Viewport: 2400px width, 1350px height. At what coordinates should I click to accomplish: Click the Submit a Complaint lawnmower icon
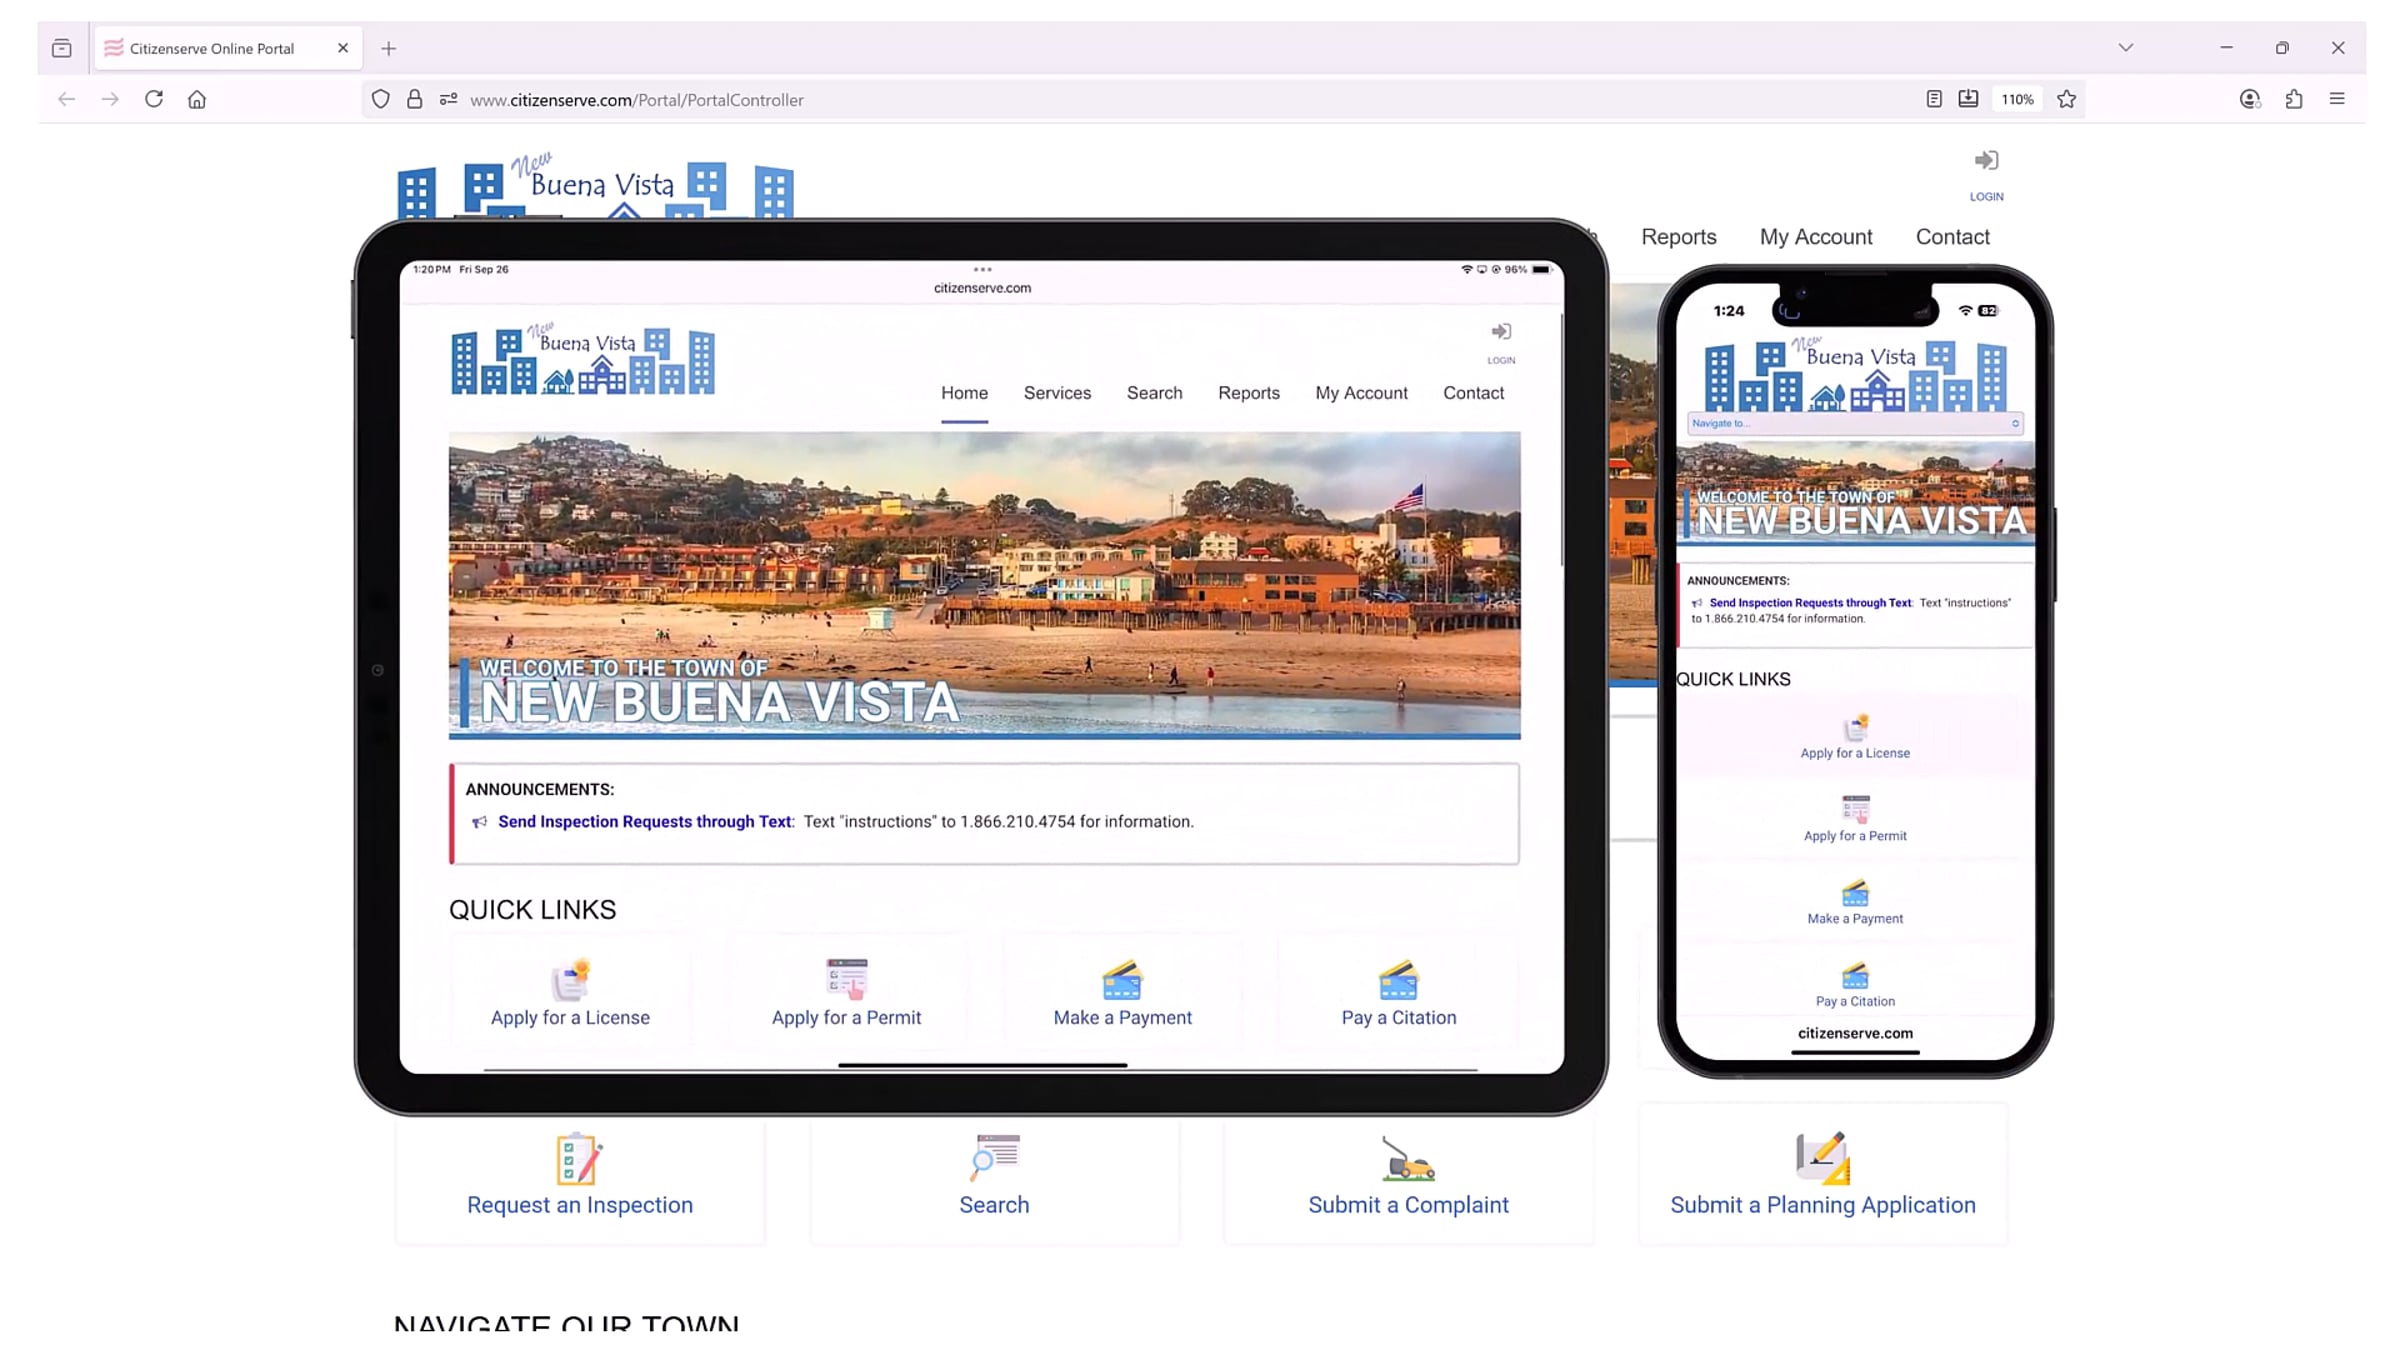tap(1408, 1159)
